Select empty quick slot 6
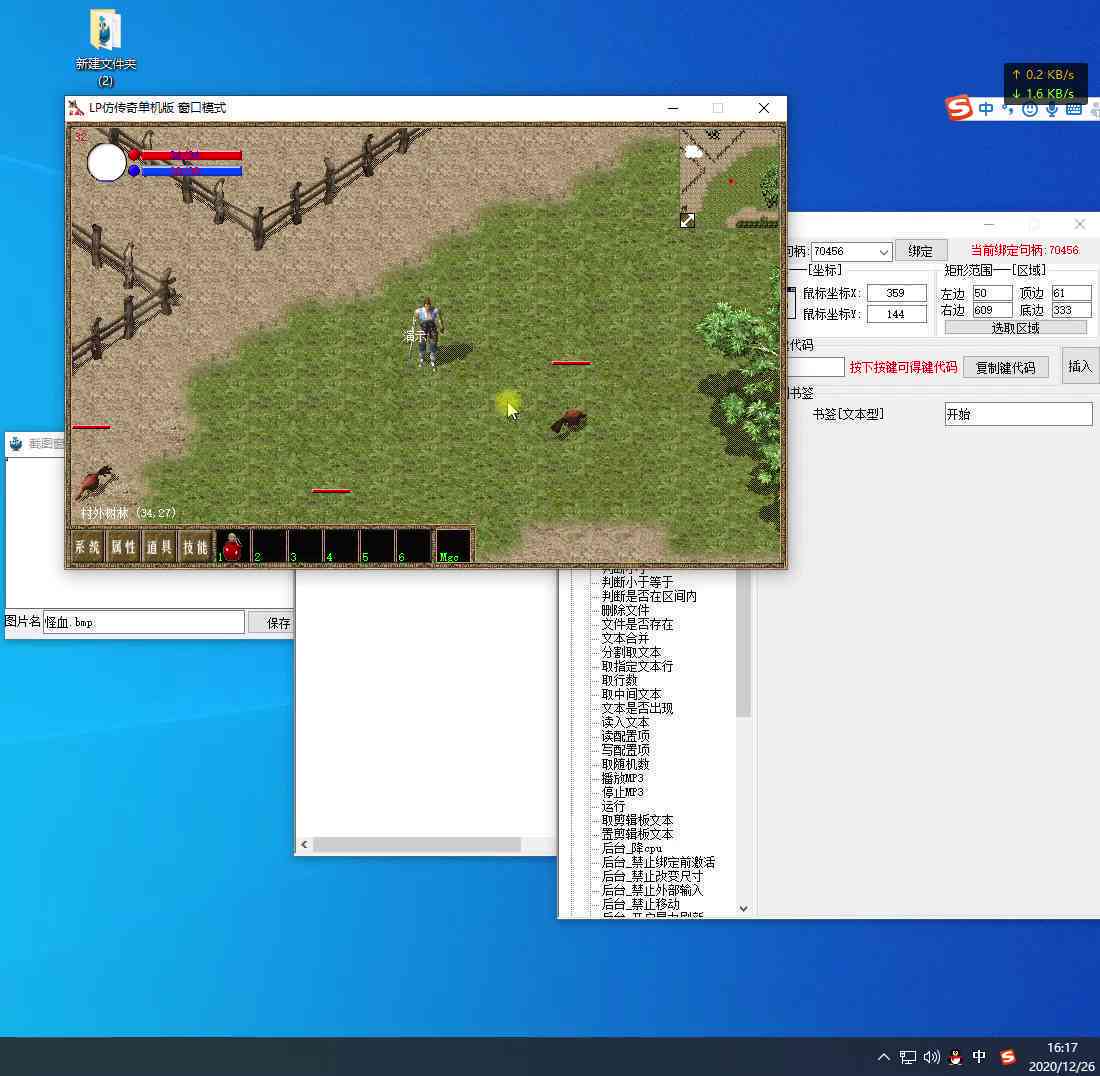Viewport: 1100px width, 1076px height. pos(414,546)
